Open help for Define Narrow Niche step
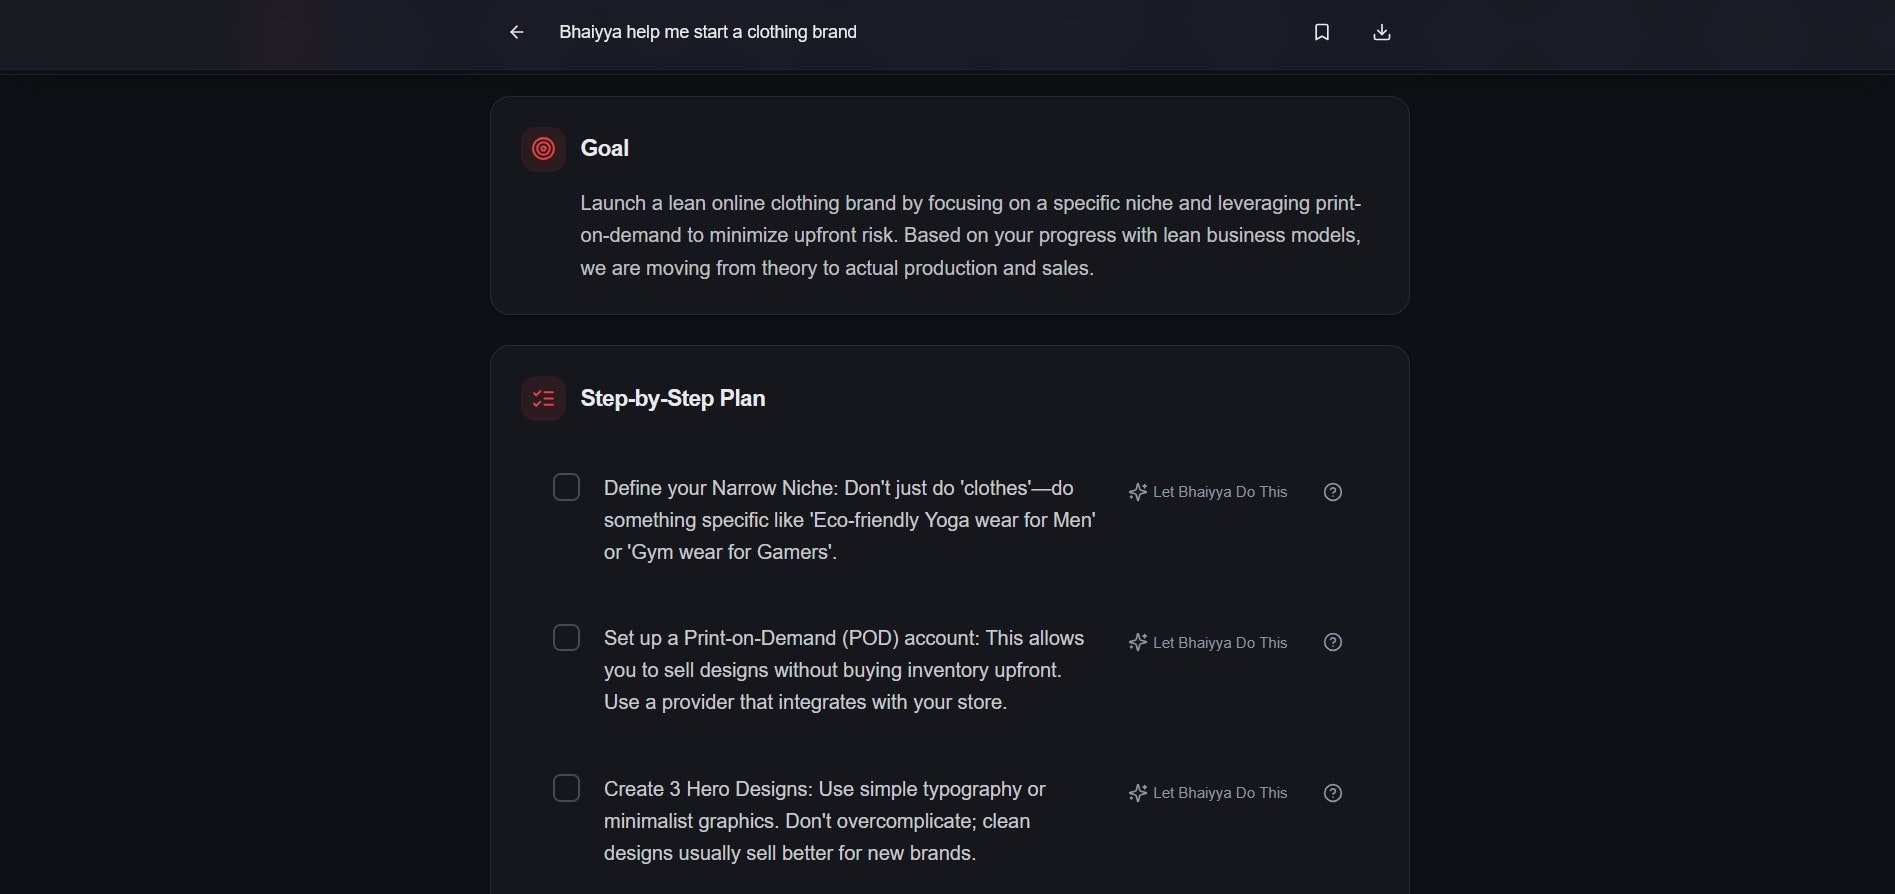The image size is (1895, 894). pyautogui.click(x=1332, y=492)
